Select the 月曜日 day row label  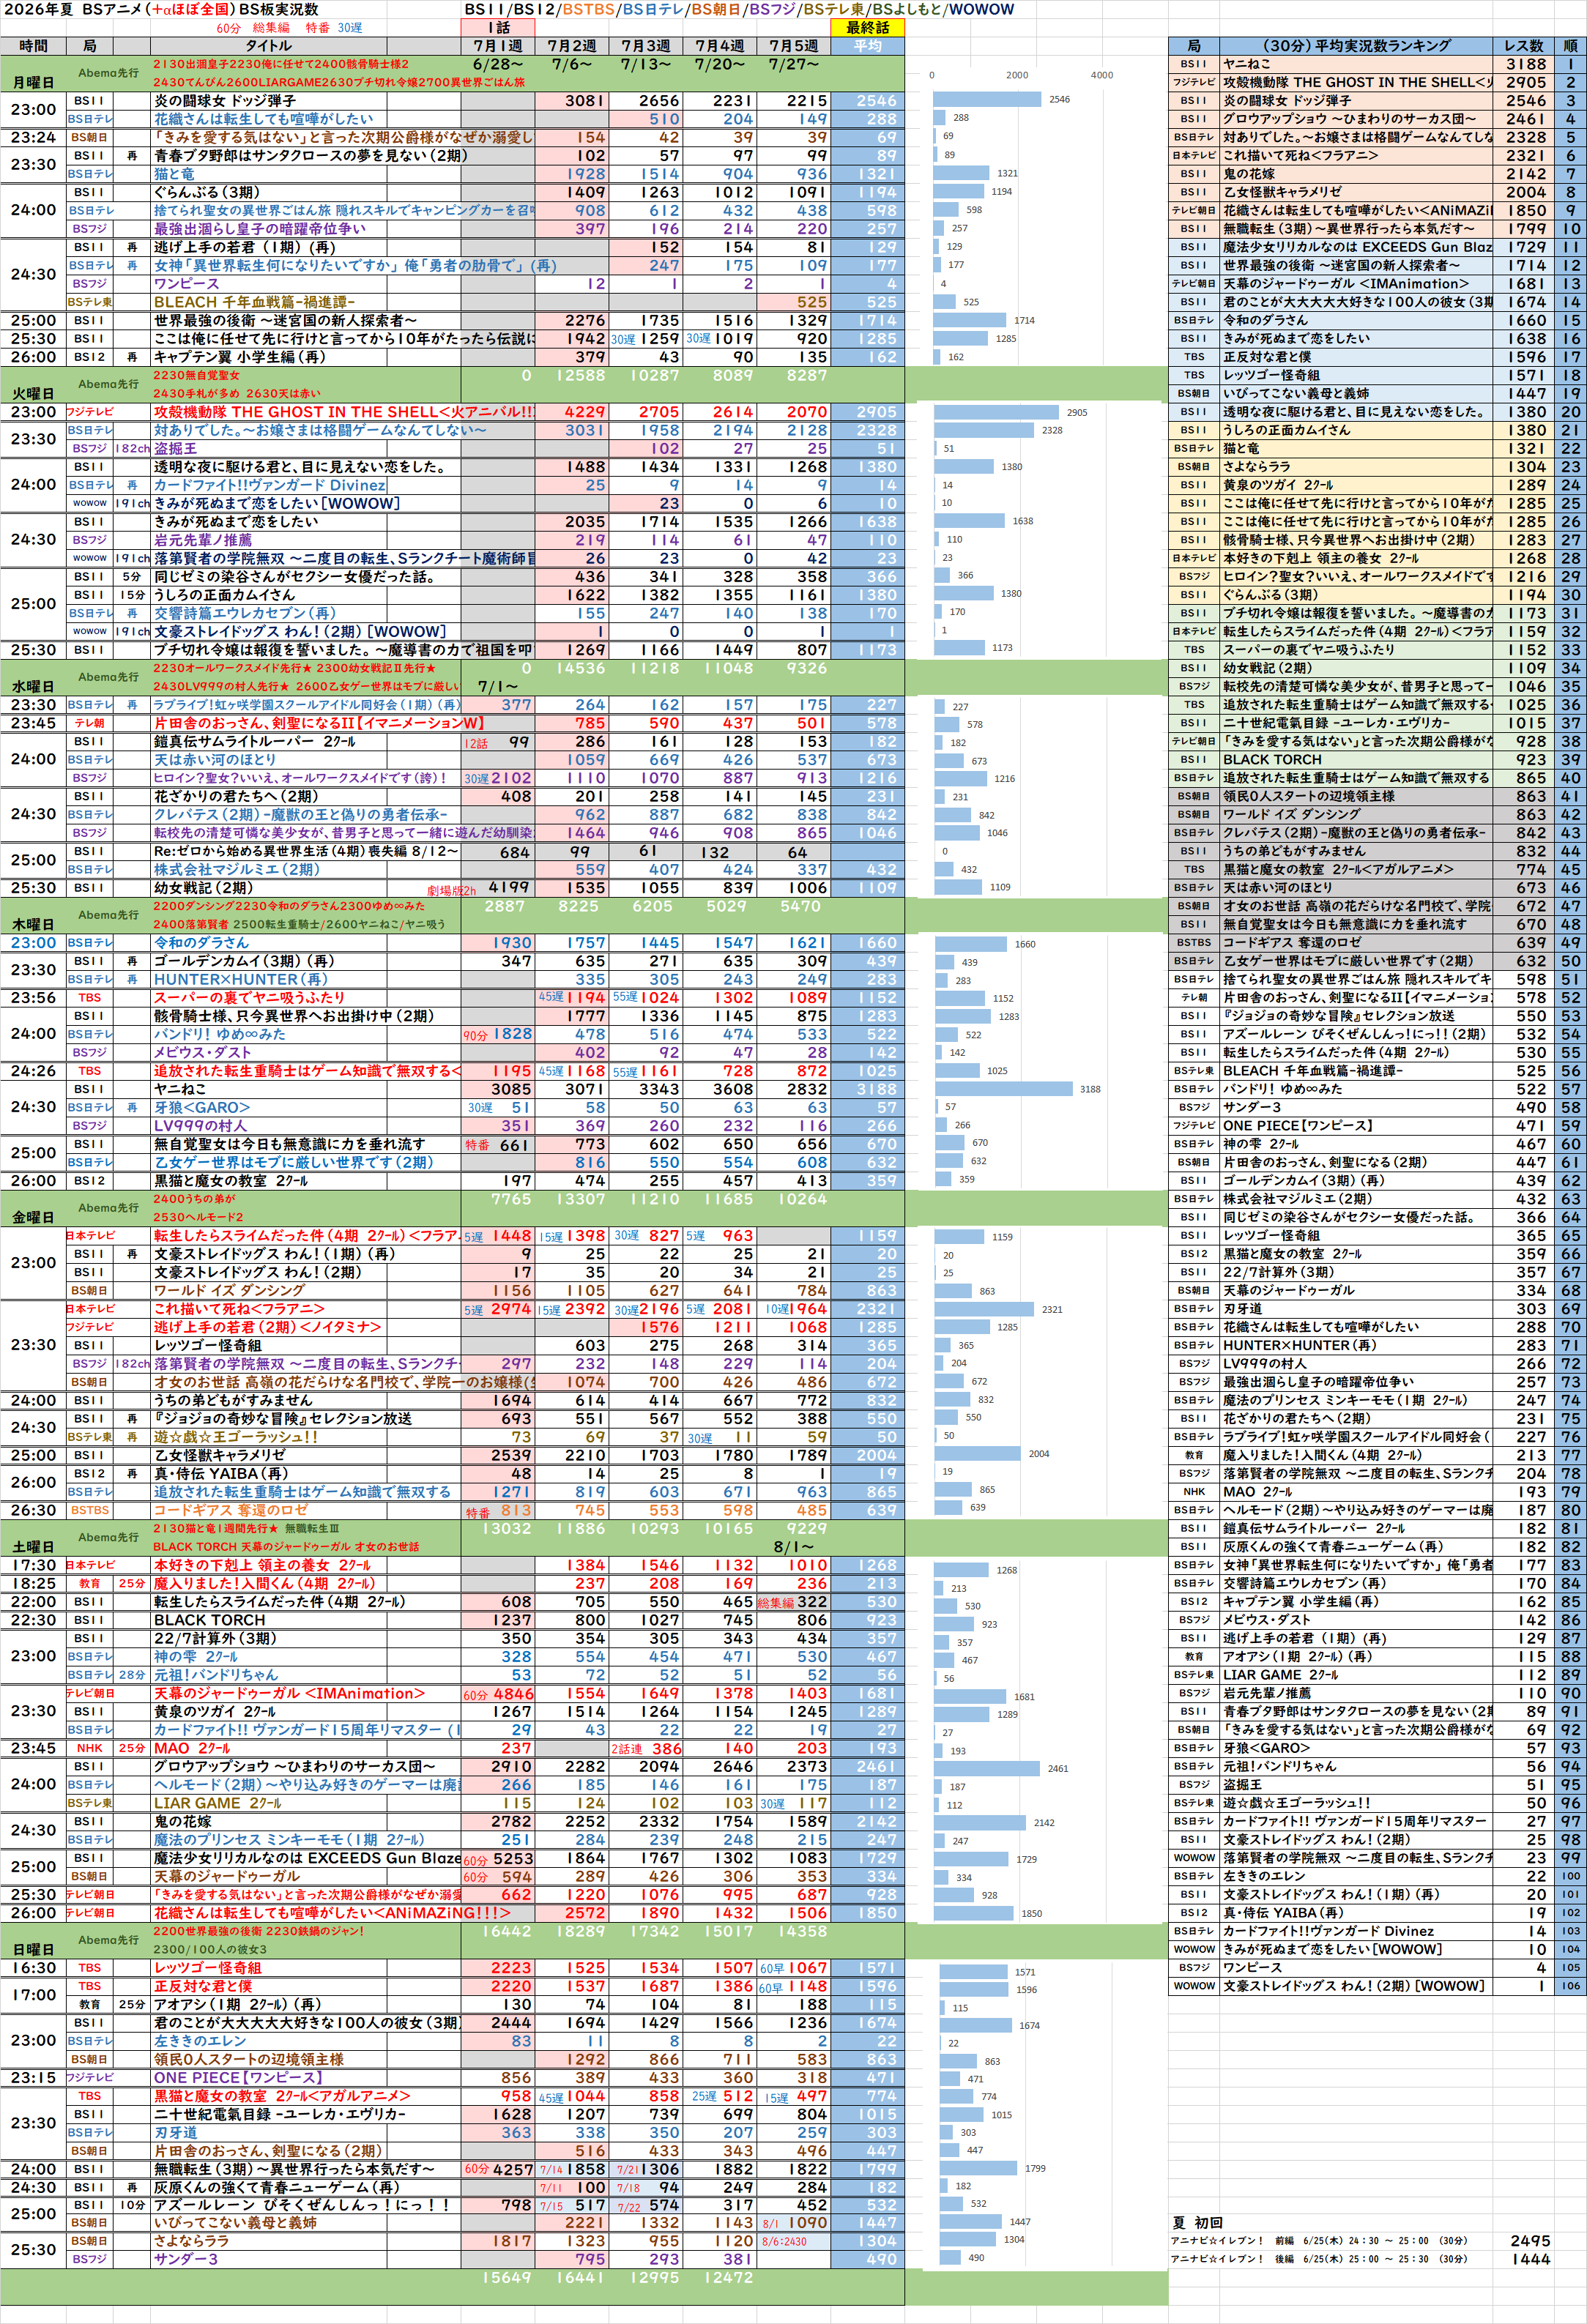(33, 82)
